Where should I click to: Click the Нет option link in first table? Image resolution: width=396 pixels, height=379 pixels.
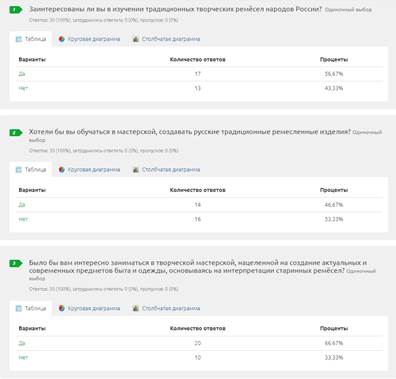[x=23, y=88]
